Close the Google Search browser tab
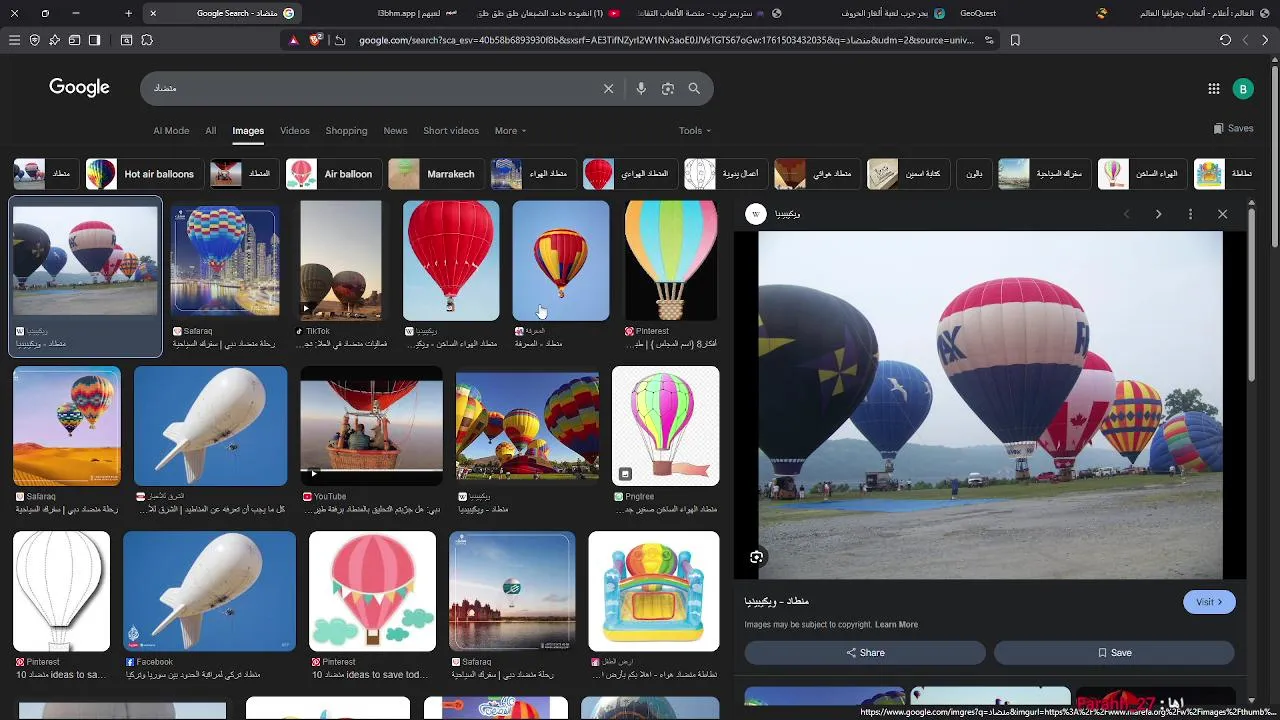This screenshot has height=720, width=1280. click(x=153, y=13)
